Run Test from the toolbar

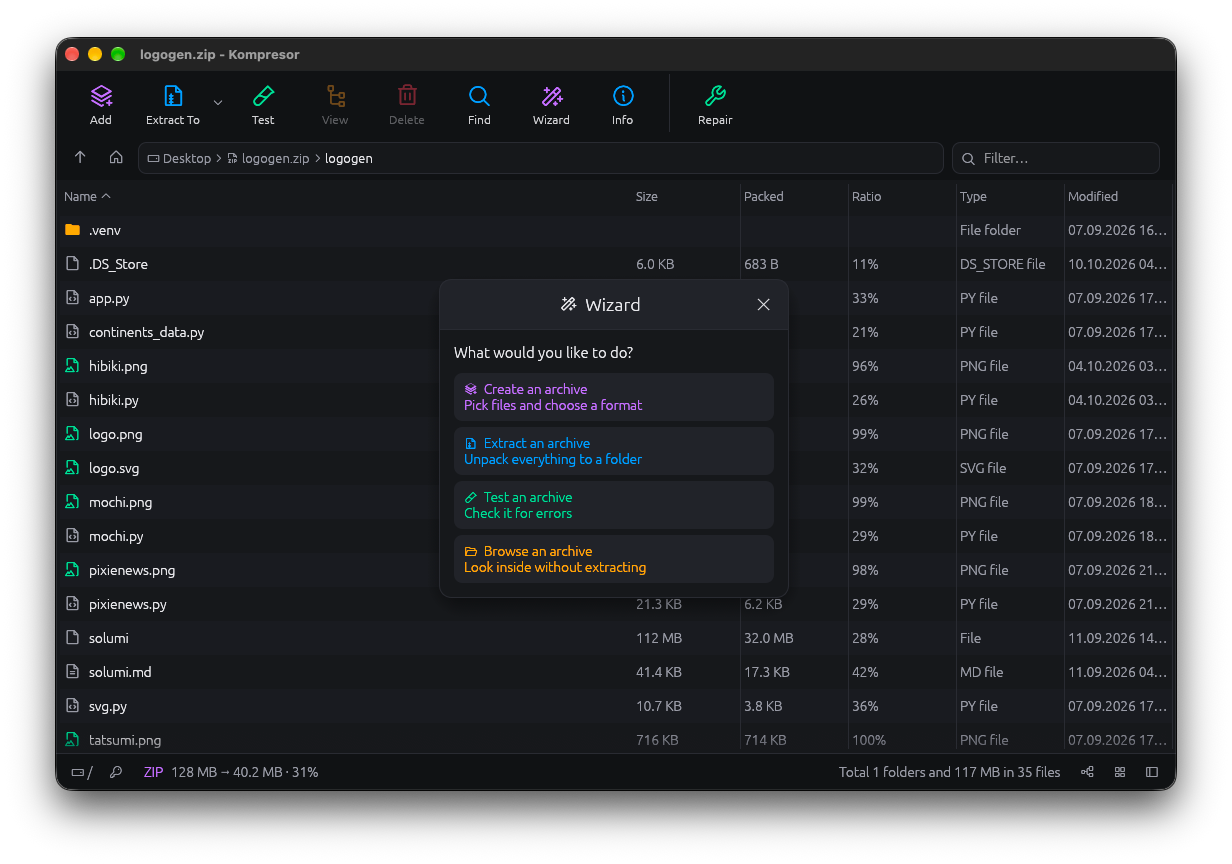(263, 104)
